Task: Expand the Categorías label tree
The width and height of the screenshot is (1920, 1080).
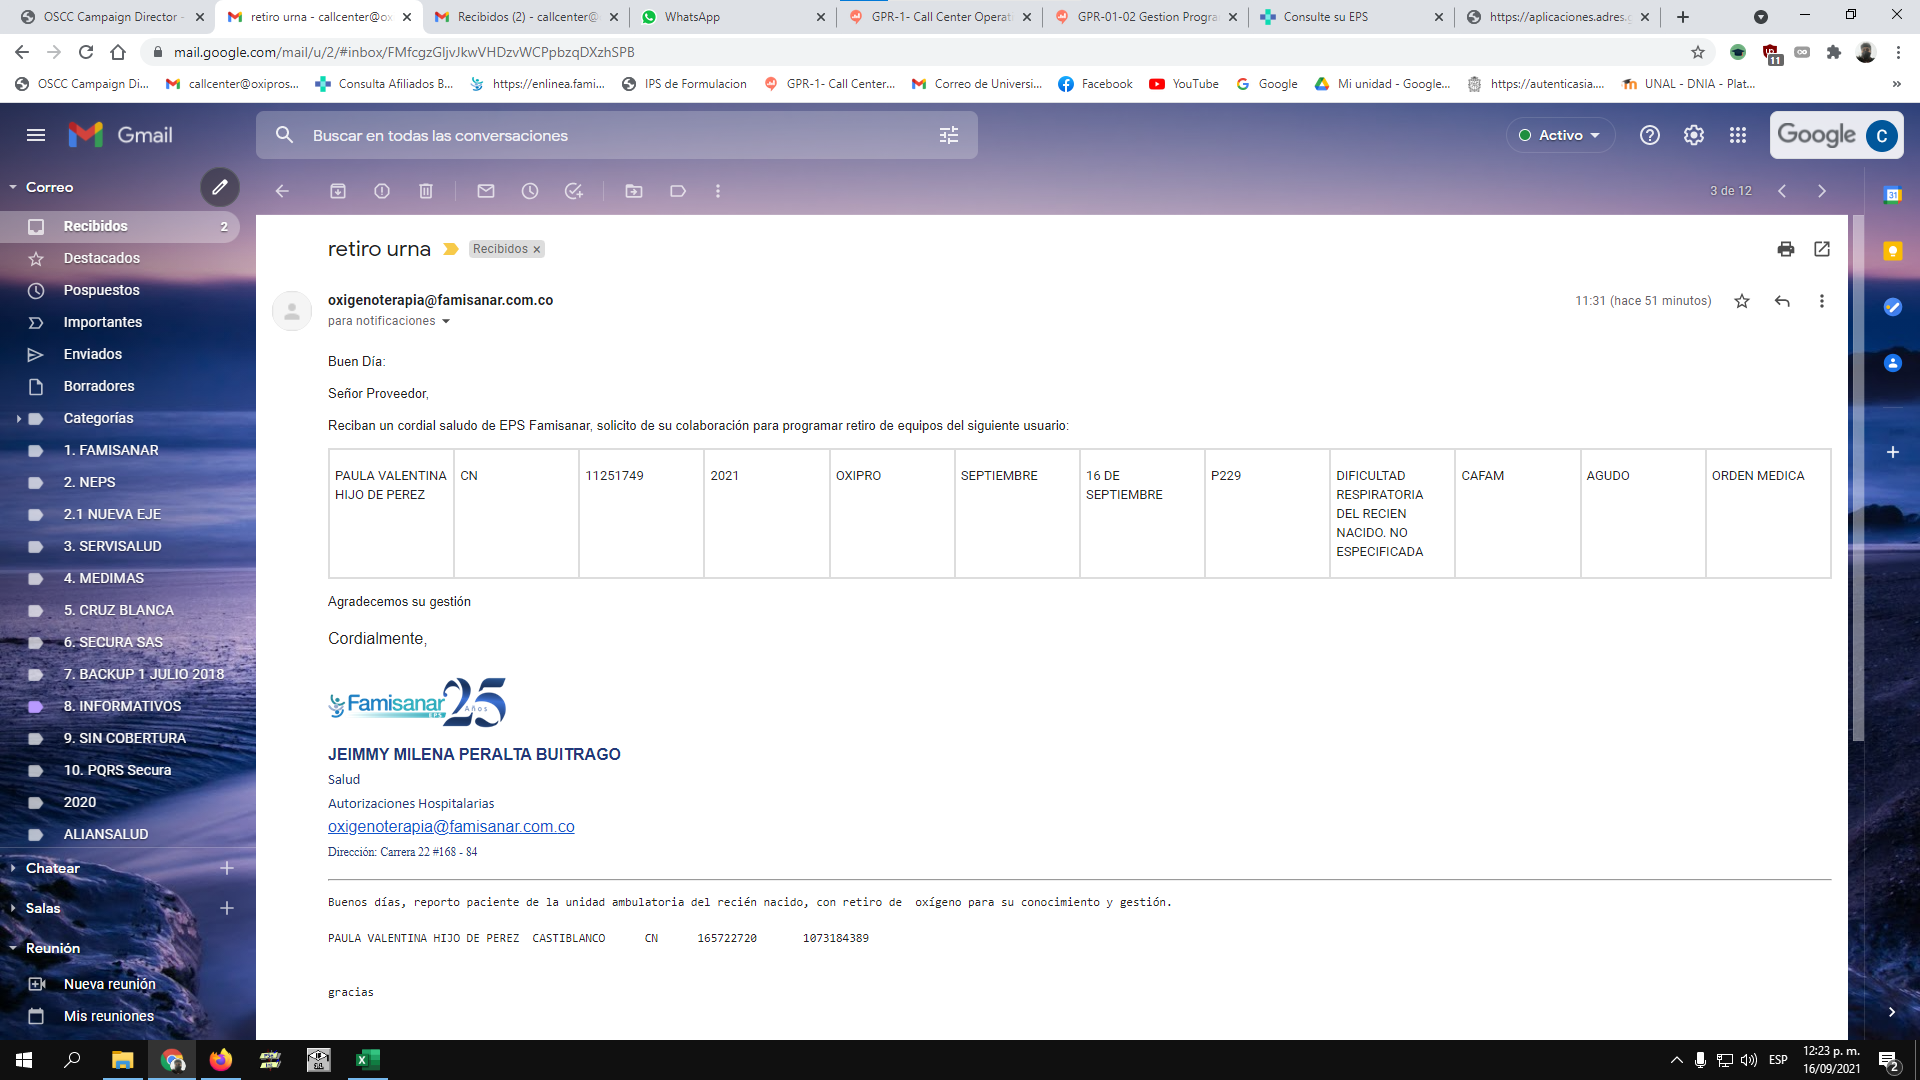Action: point(19,418)
